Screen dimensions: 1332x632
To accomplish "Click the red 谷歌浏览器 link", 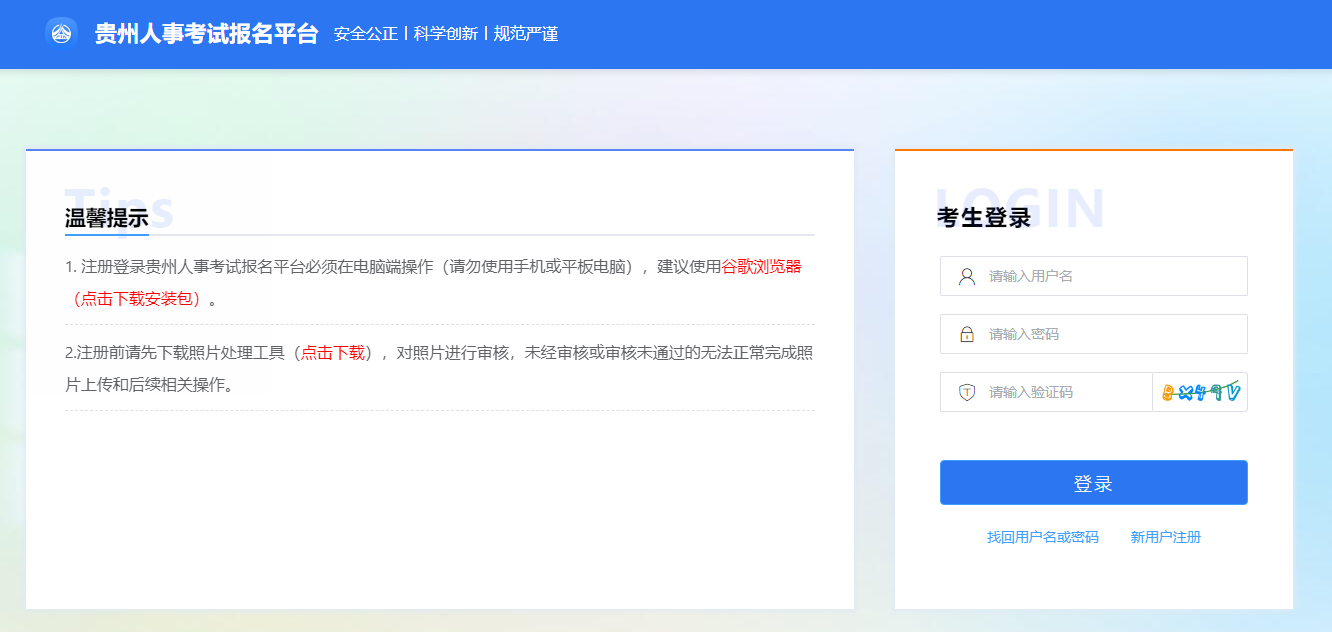I will tap(761, 266).
